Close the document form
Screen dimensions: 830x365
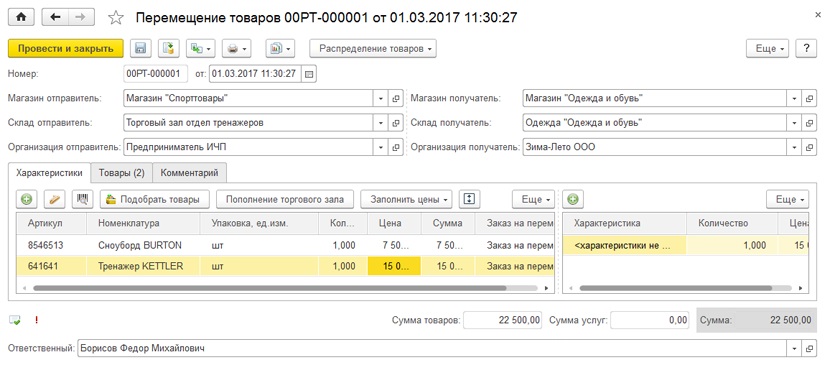[x=818, y=15]
